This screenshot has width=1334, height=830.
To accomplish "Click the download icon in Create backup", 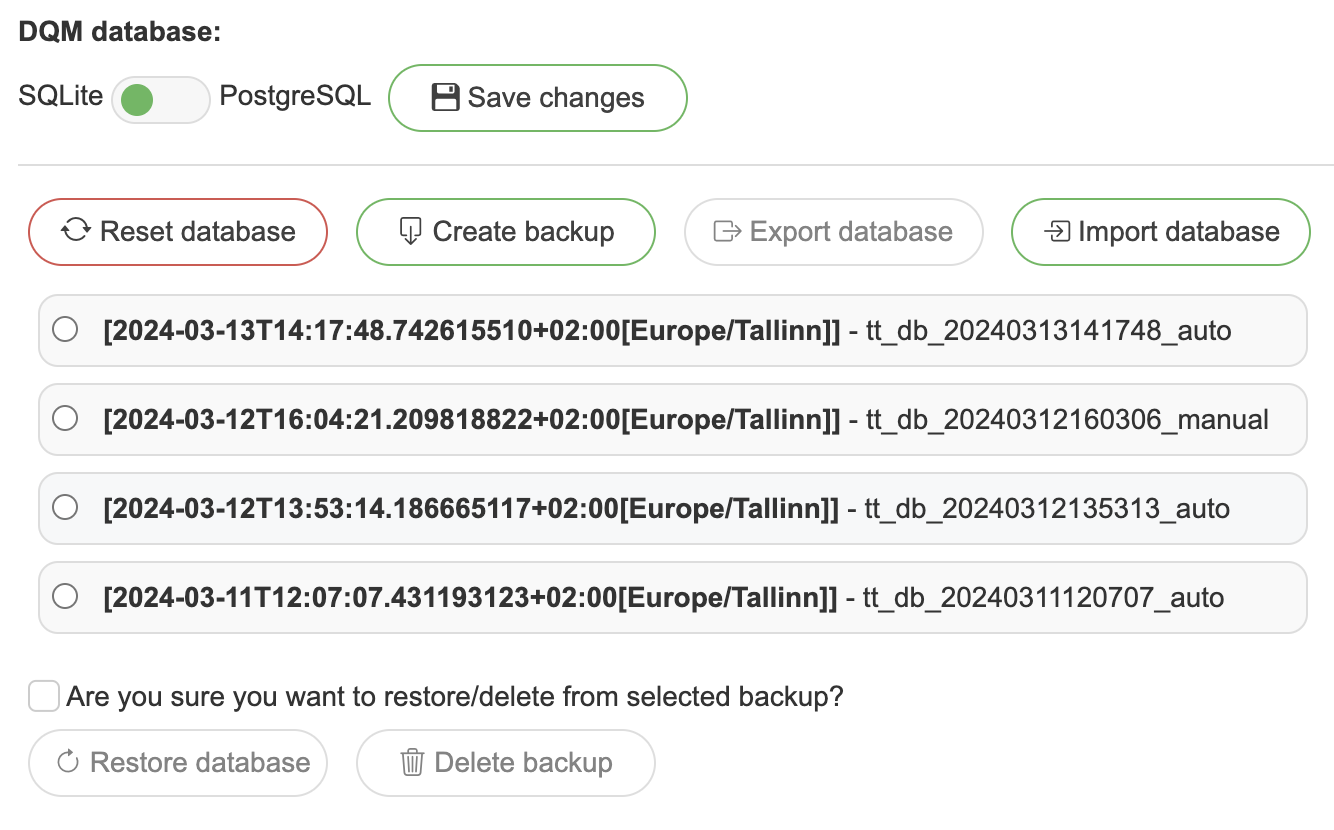I will coord(410,231).
